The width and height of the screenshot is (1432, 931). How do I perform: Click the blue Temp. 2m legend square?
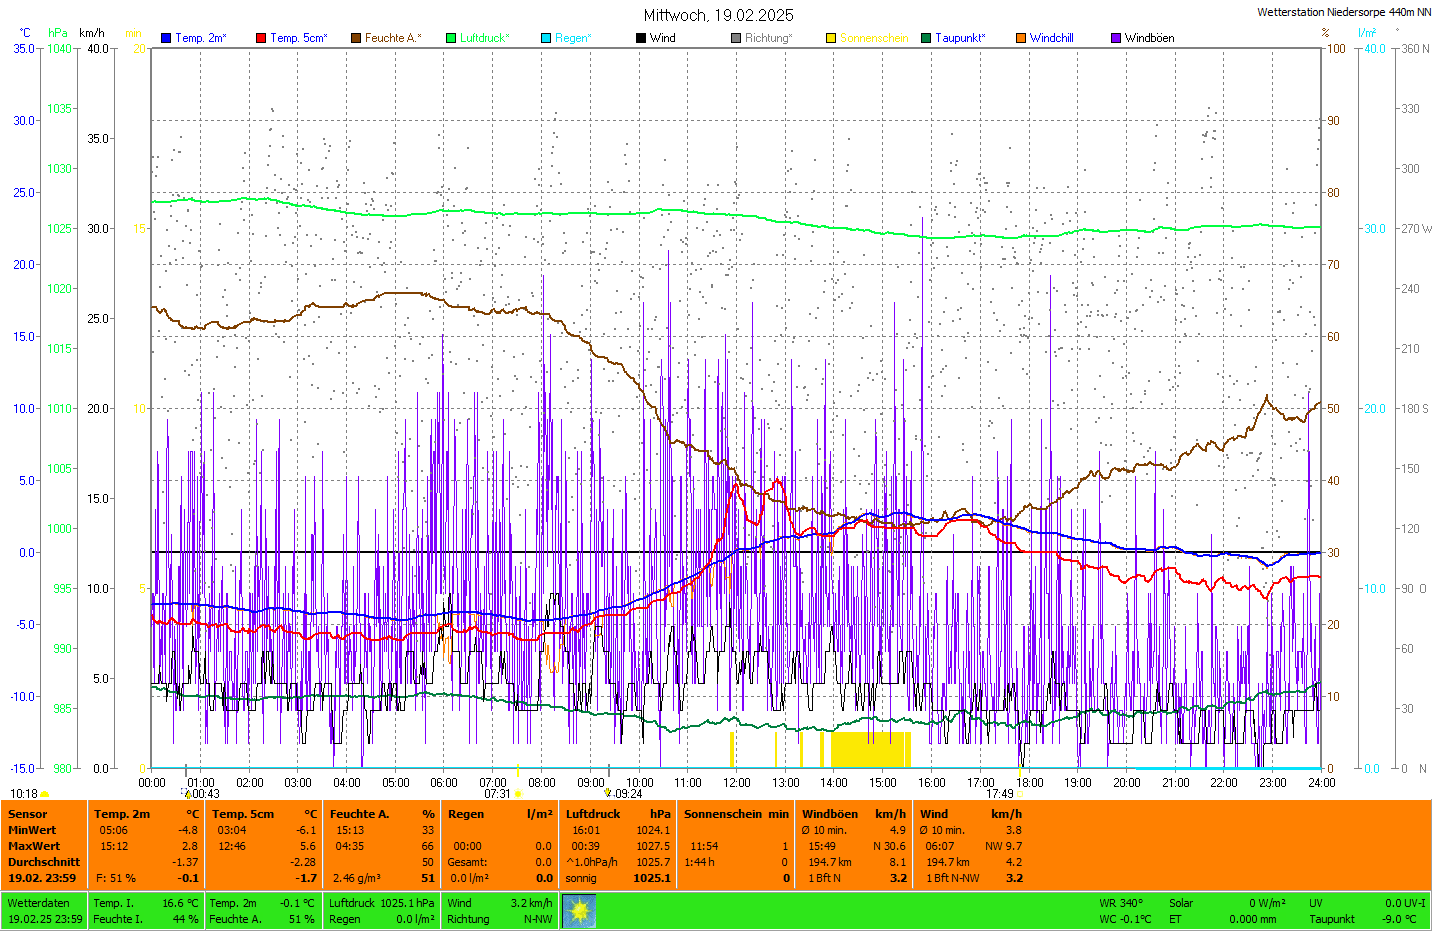[x=166, y=38]
